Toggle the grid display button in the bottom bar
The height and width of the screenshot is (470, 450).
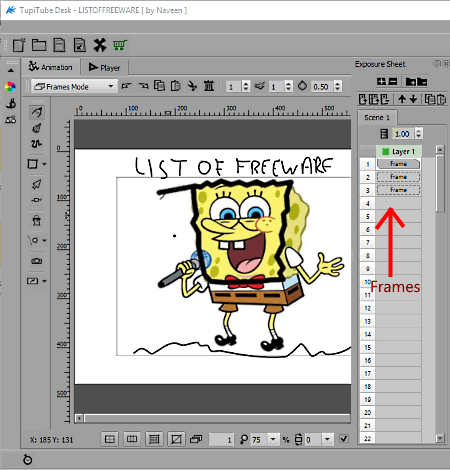pyautogui.click(x=110, y=439)
